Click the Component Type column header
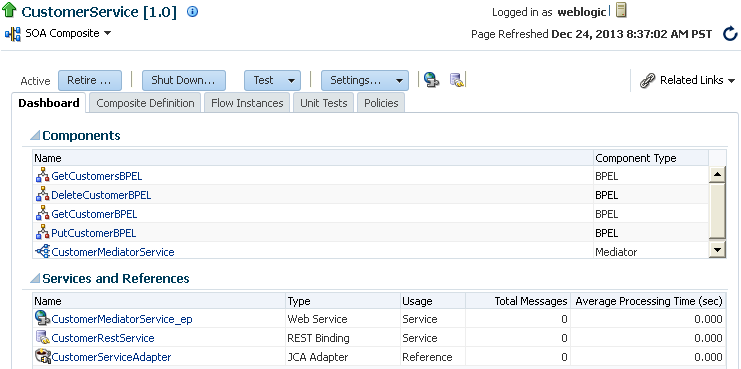This screenshot has height=369, width=741. pyautogui.click(x=651, y=158)
